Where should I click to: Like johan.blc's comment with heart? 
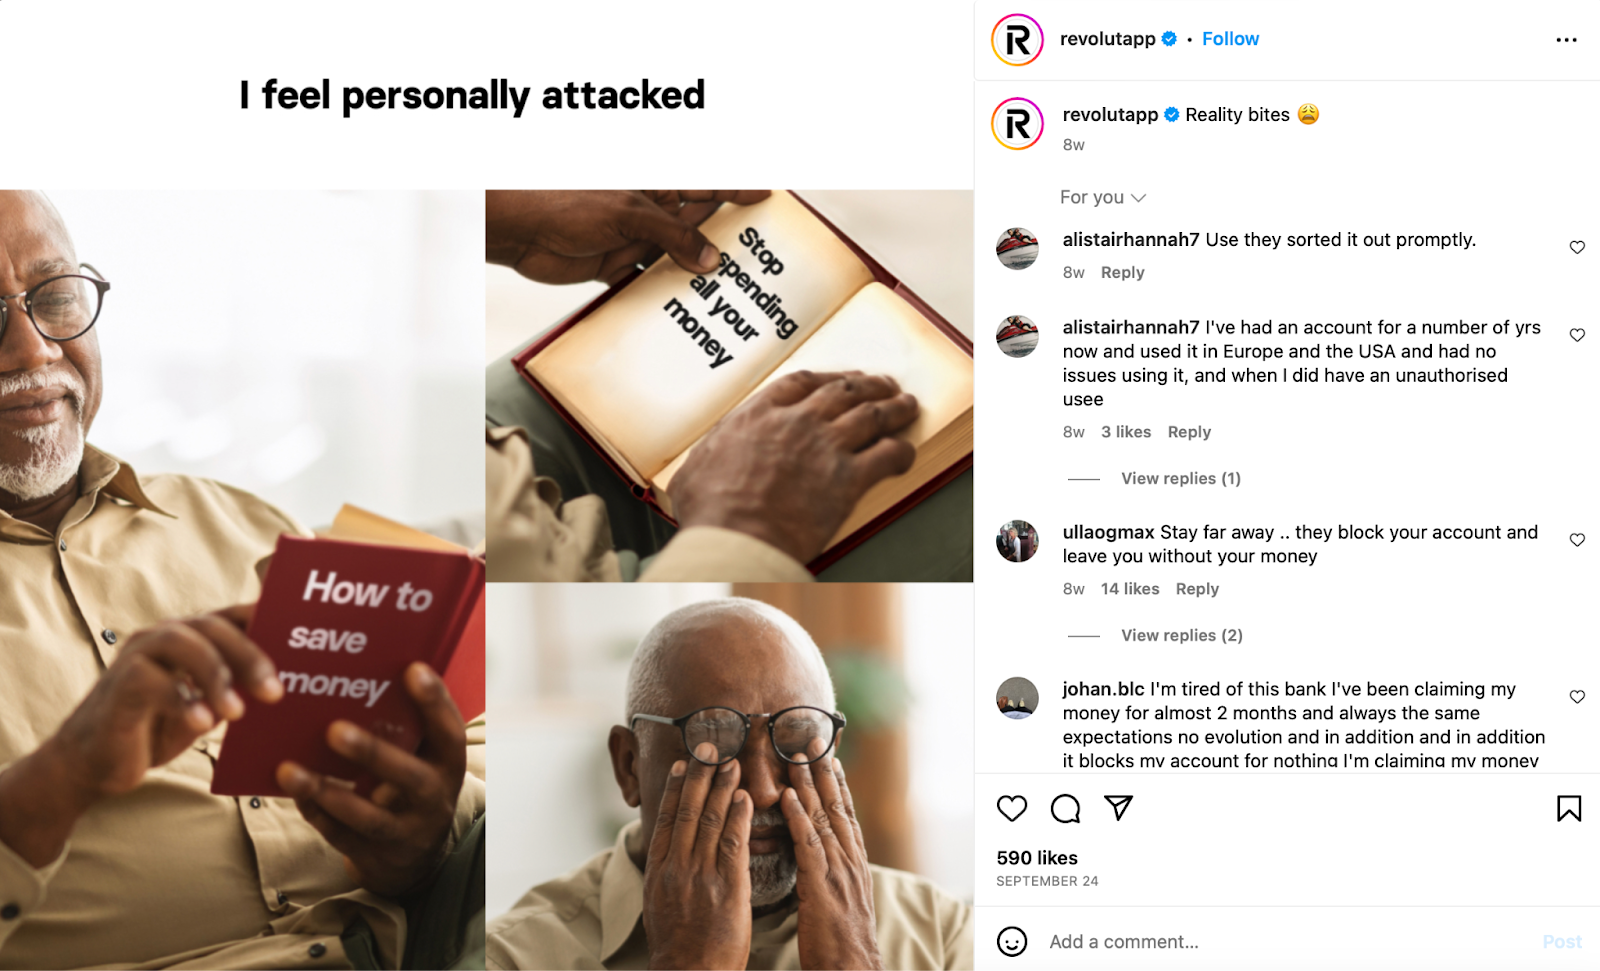1577,697
